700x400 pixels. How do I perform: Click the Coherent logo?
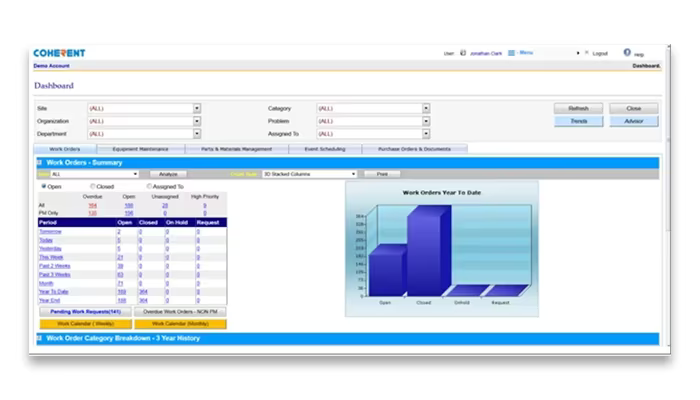pos(59,53)
